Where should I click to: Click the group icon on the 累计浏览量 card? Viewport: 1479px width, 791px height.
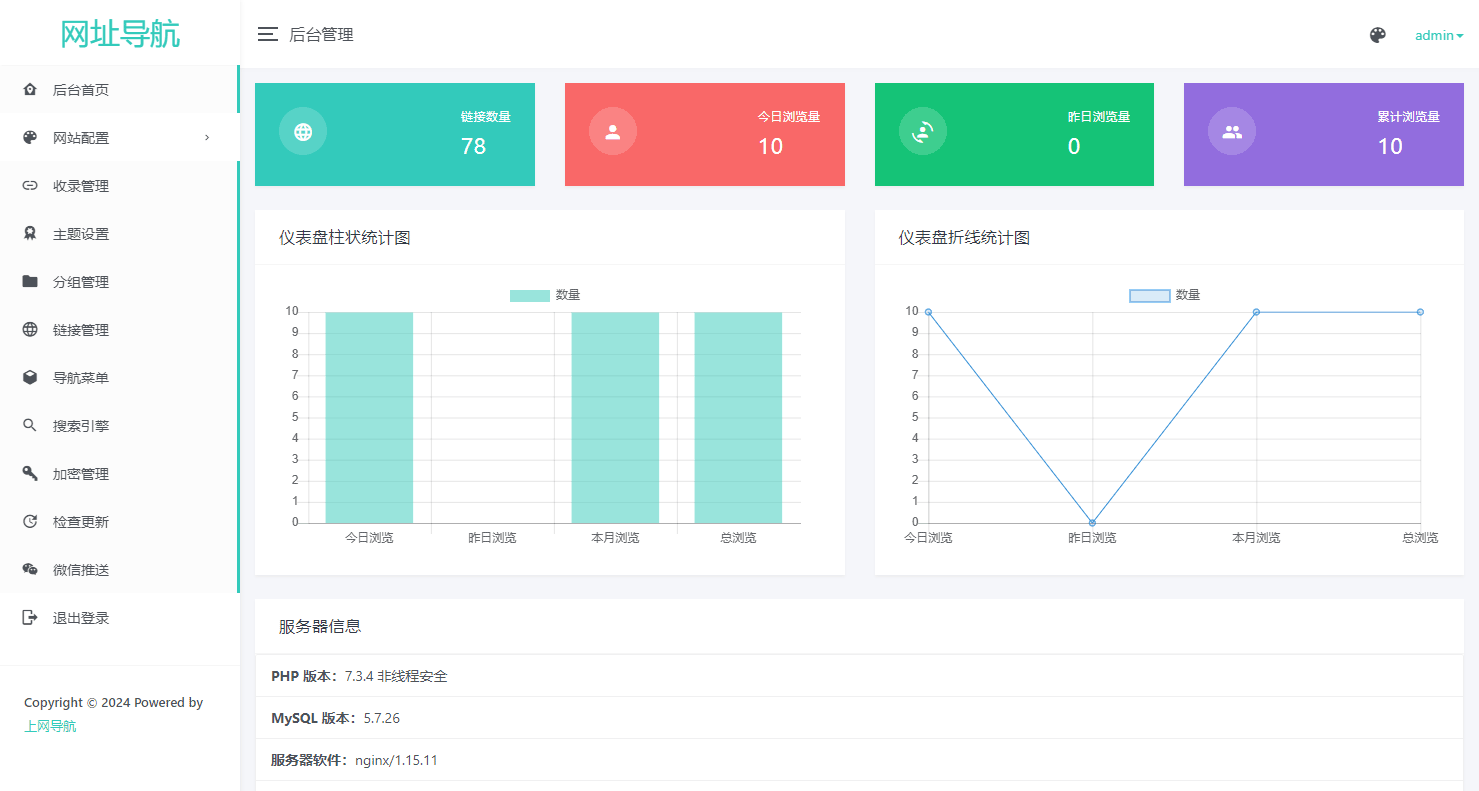tap(1232, 131)
